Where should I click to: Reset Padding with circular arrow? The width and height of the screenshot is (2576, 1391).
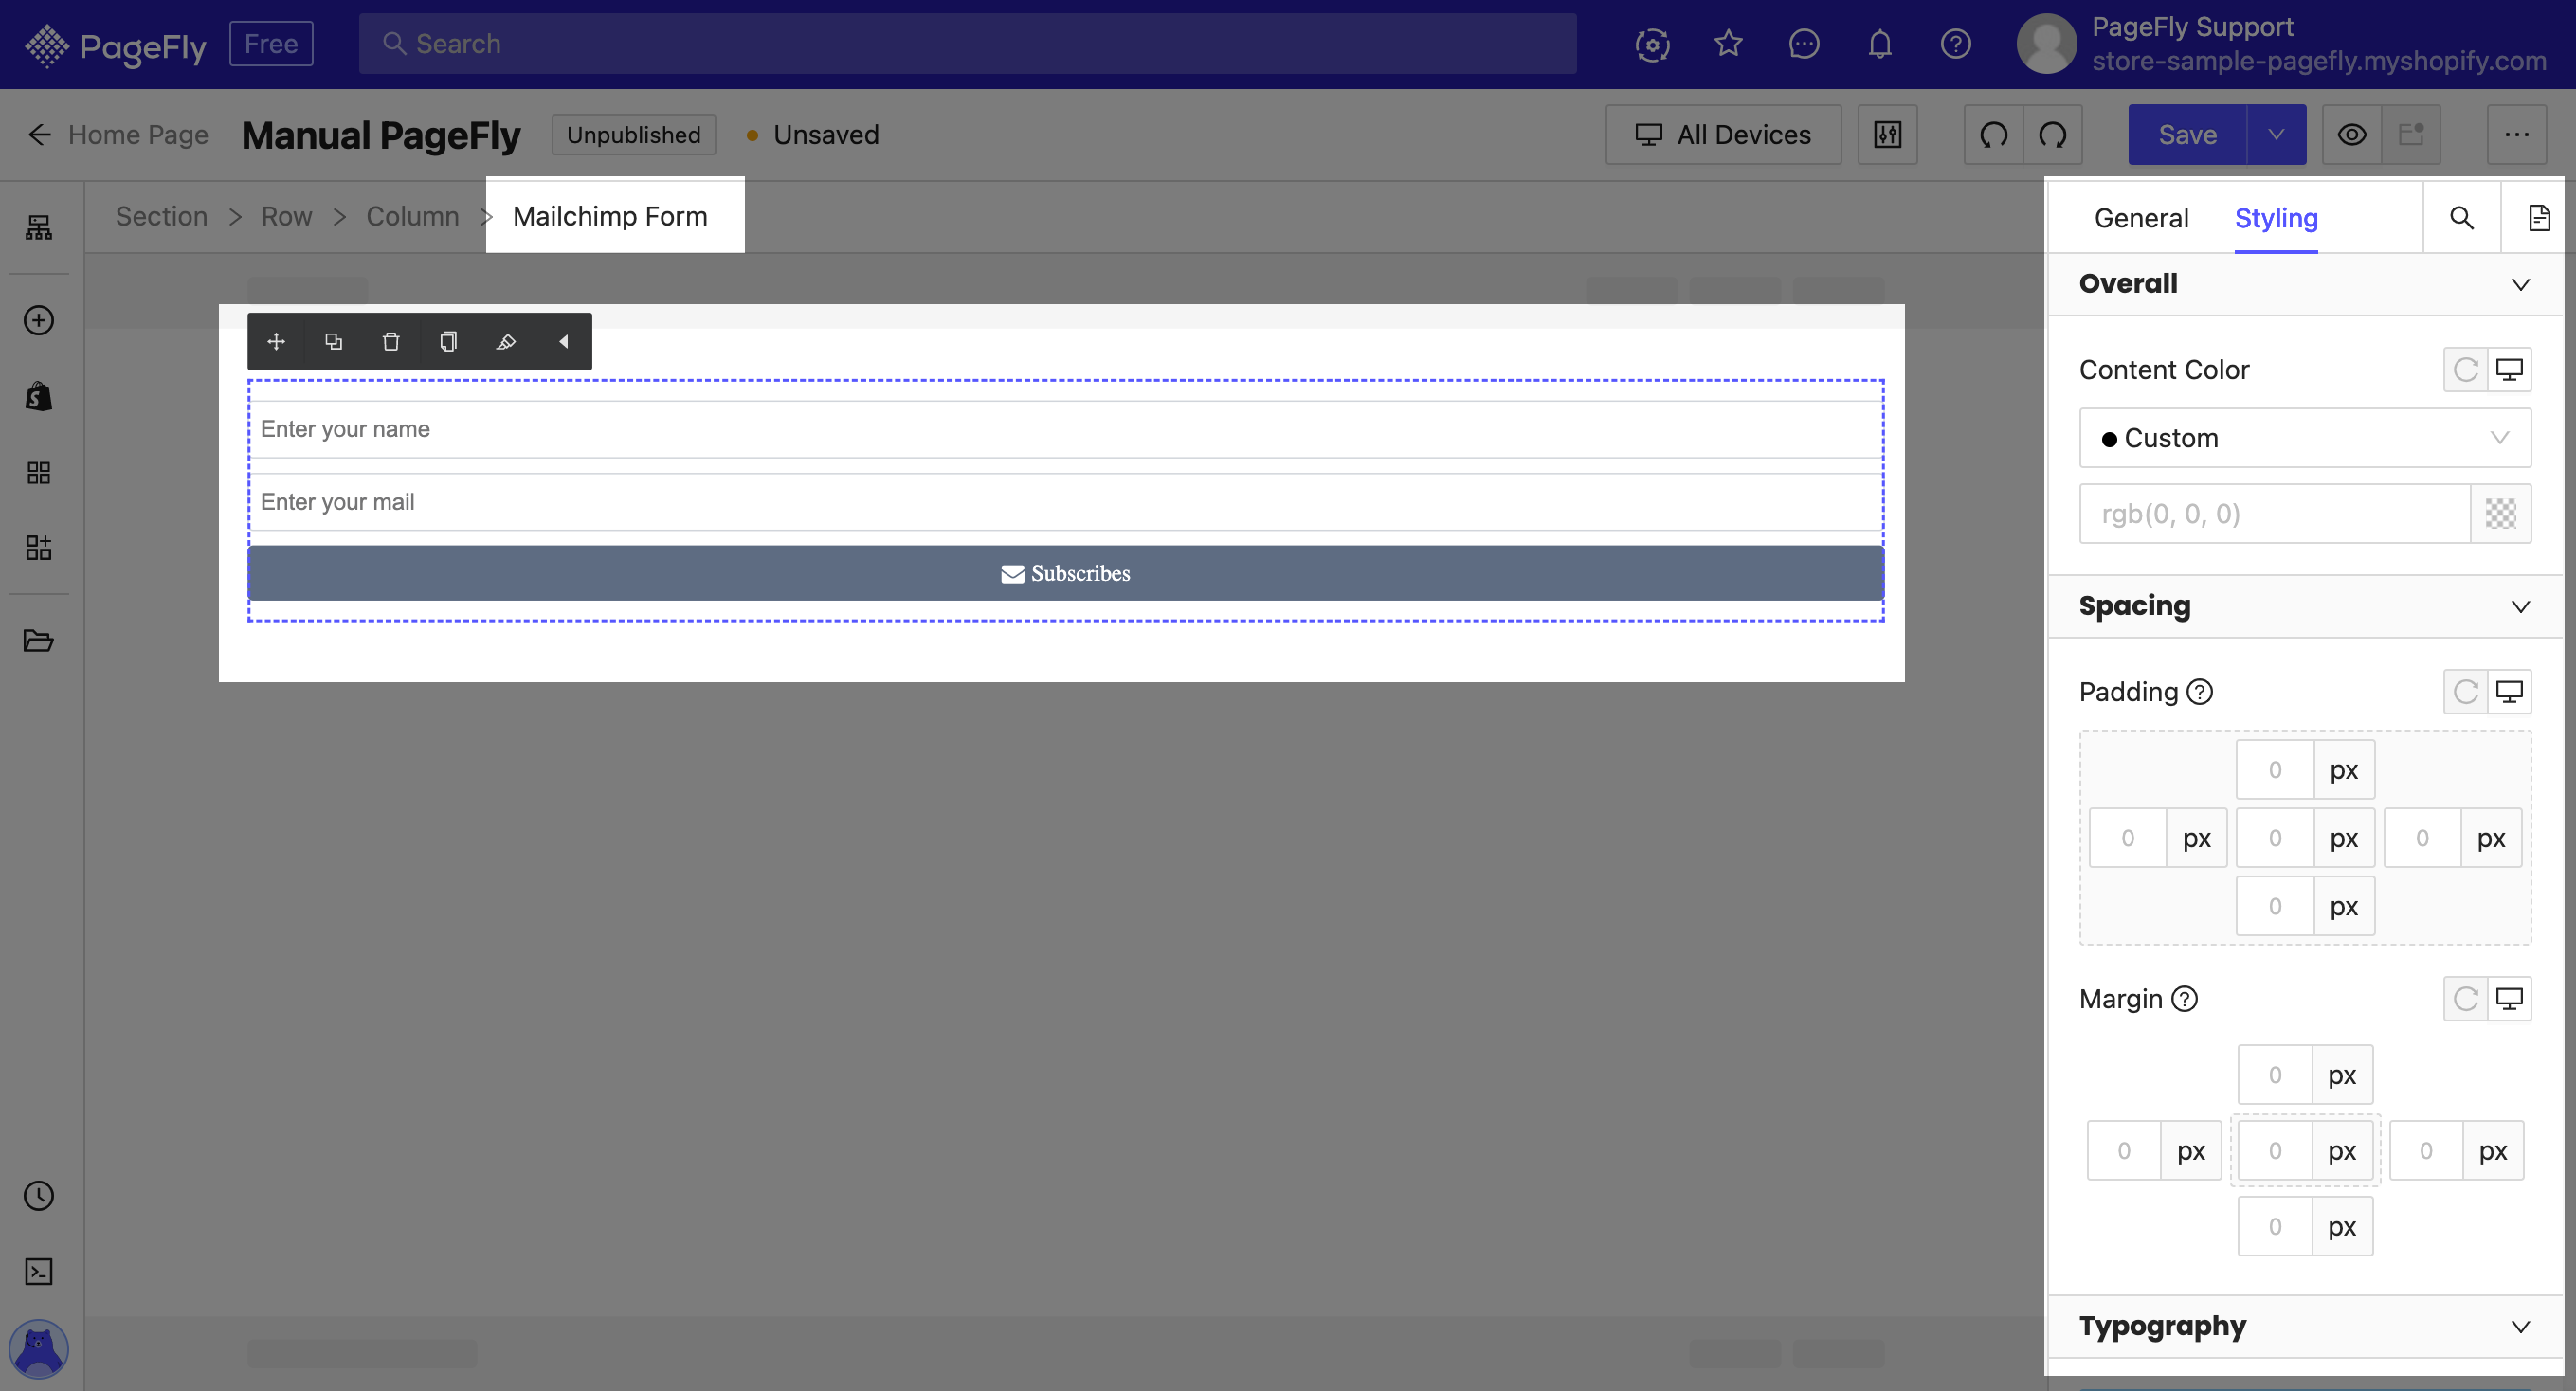click(x=2466, y=692)
